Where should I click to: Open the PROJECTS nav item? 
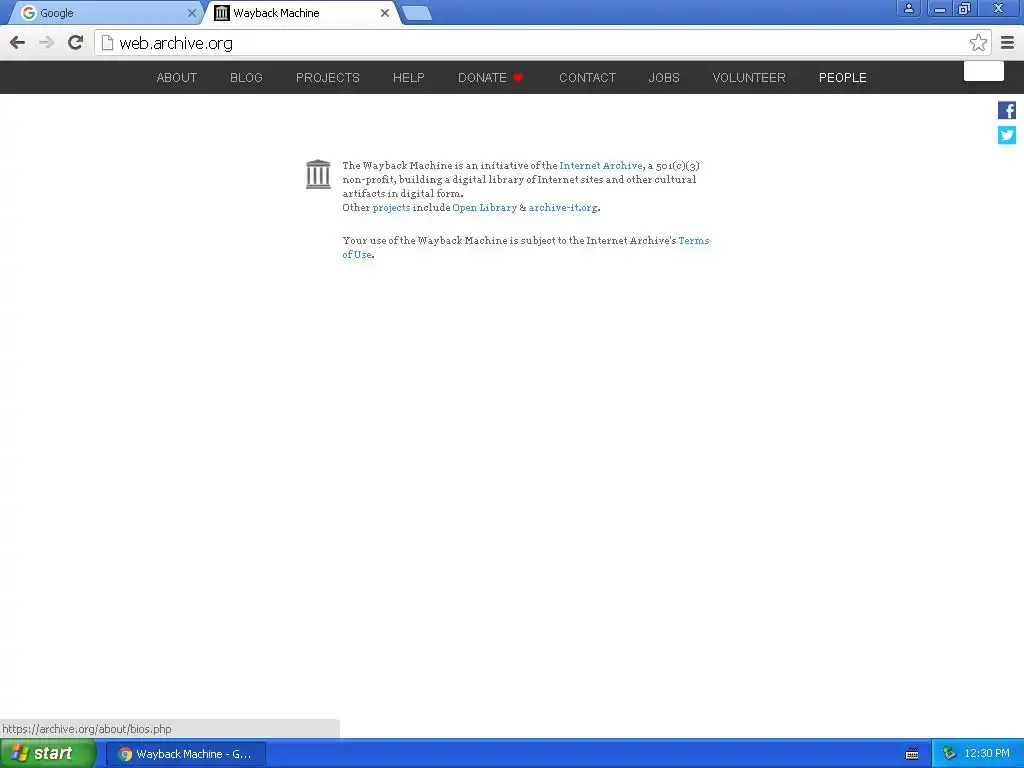click(328, 78)
